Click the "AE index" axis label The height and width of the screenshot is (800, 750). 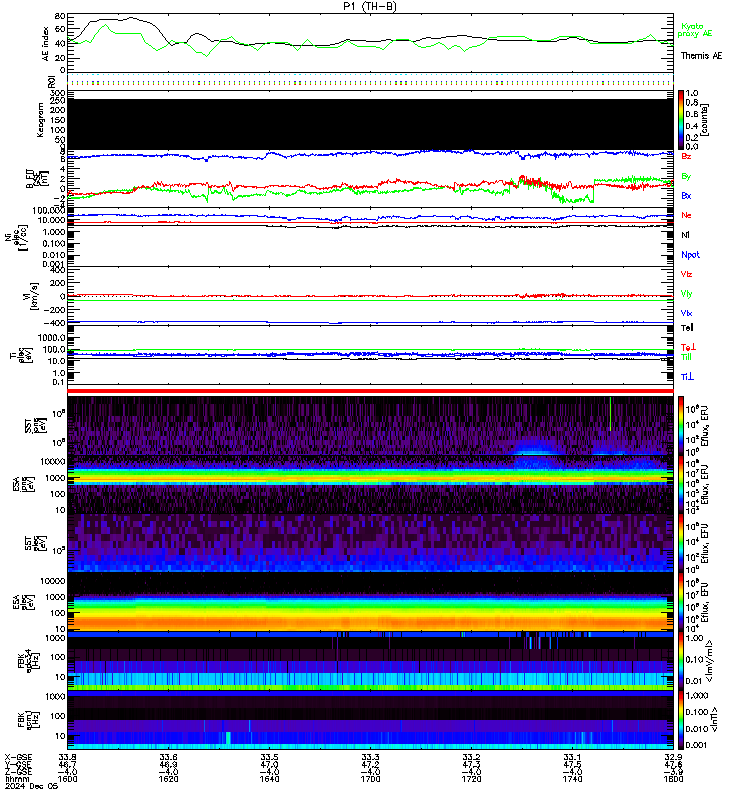pyautogui.click(x=45, y=43)
